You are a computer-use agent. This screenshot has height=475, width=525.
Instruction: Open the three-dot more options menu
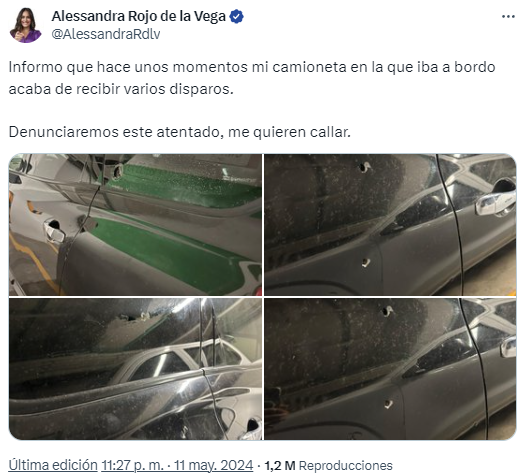tap(508, 16)
